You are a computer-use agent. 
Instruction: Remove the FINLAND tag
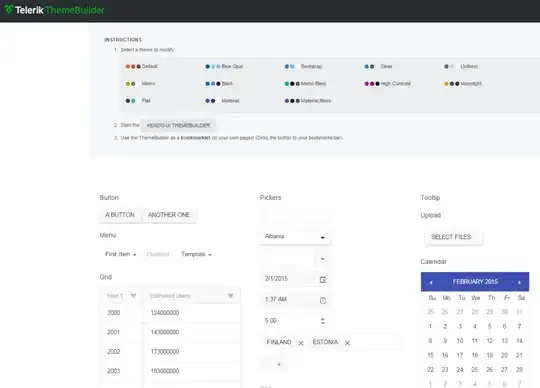pos(301,343)
